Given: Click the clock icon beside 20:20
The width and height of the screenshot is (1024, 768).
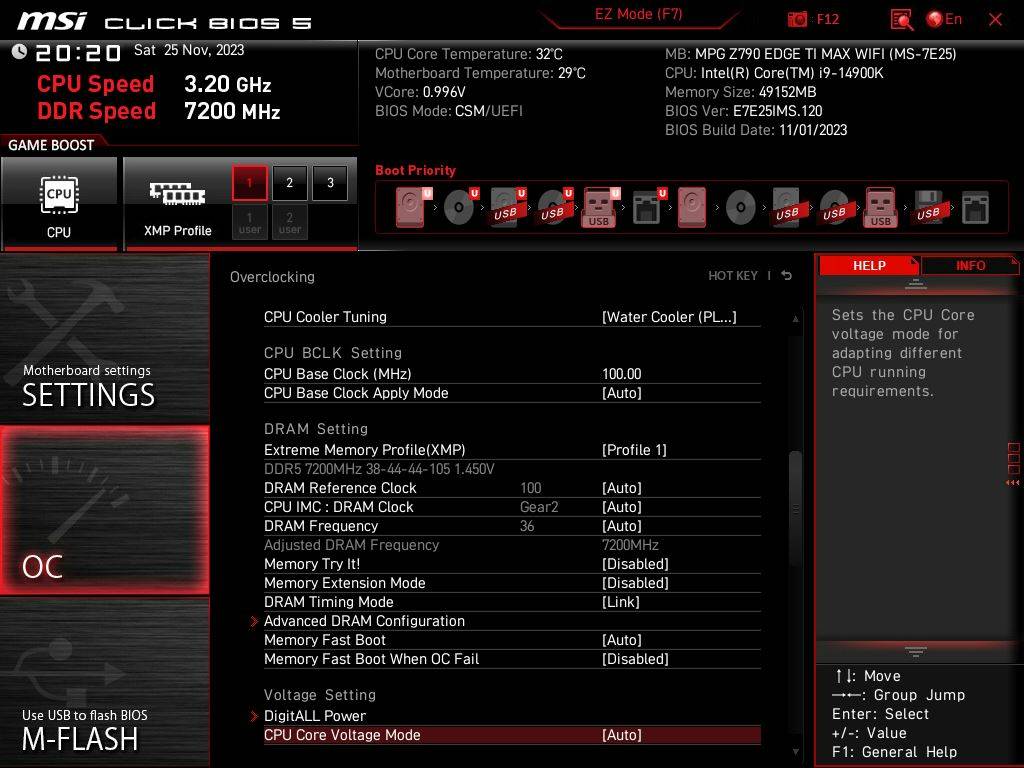Looking at the screenshot, I should (19, 52).
